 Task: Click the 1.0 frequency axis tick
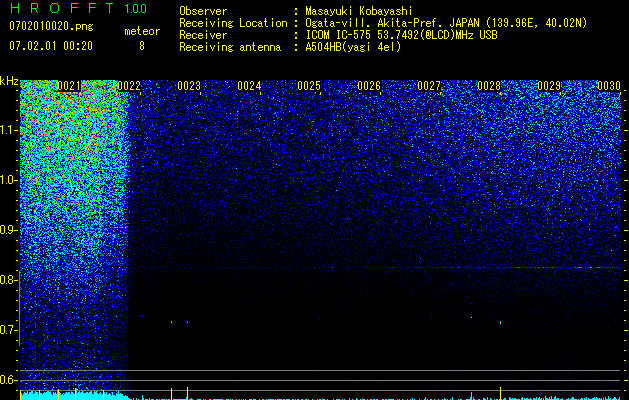(x=9, y=180)
